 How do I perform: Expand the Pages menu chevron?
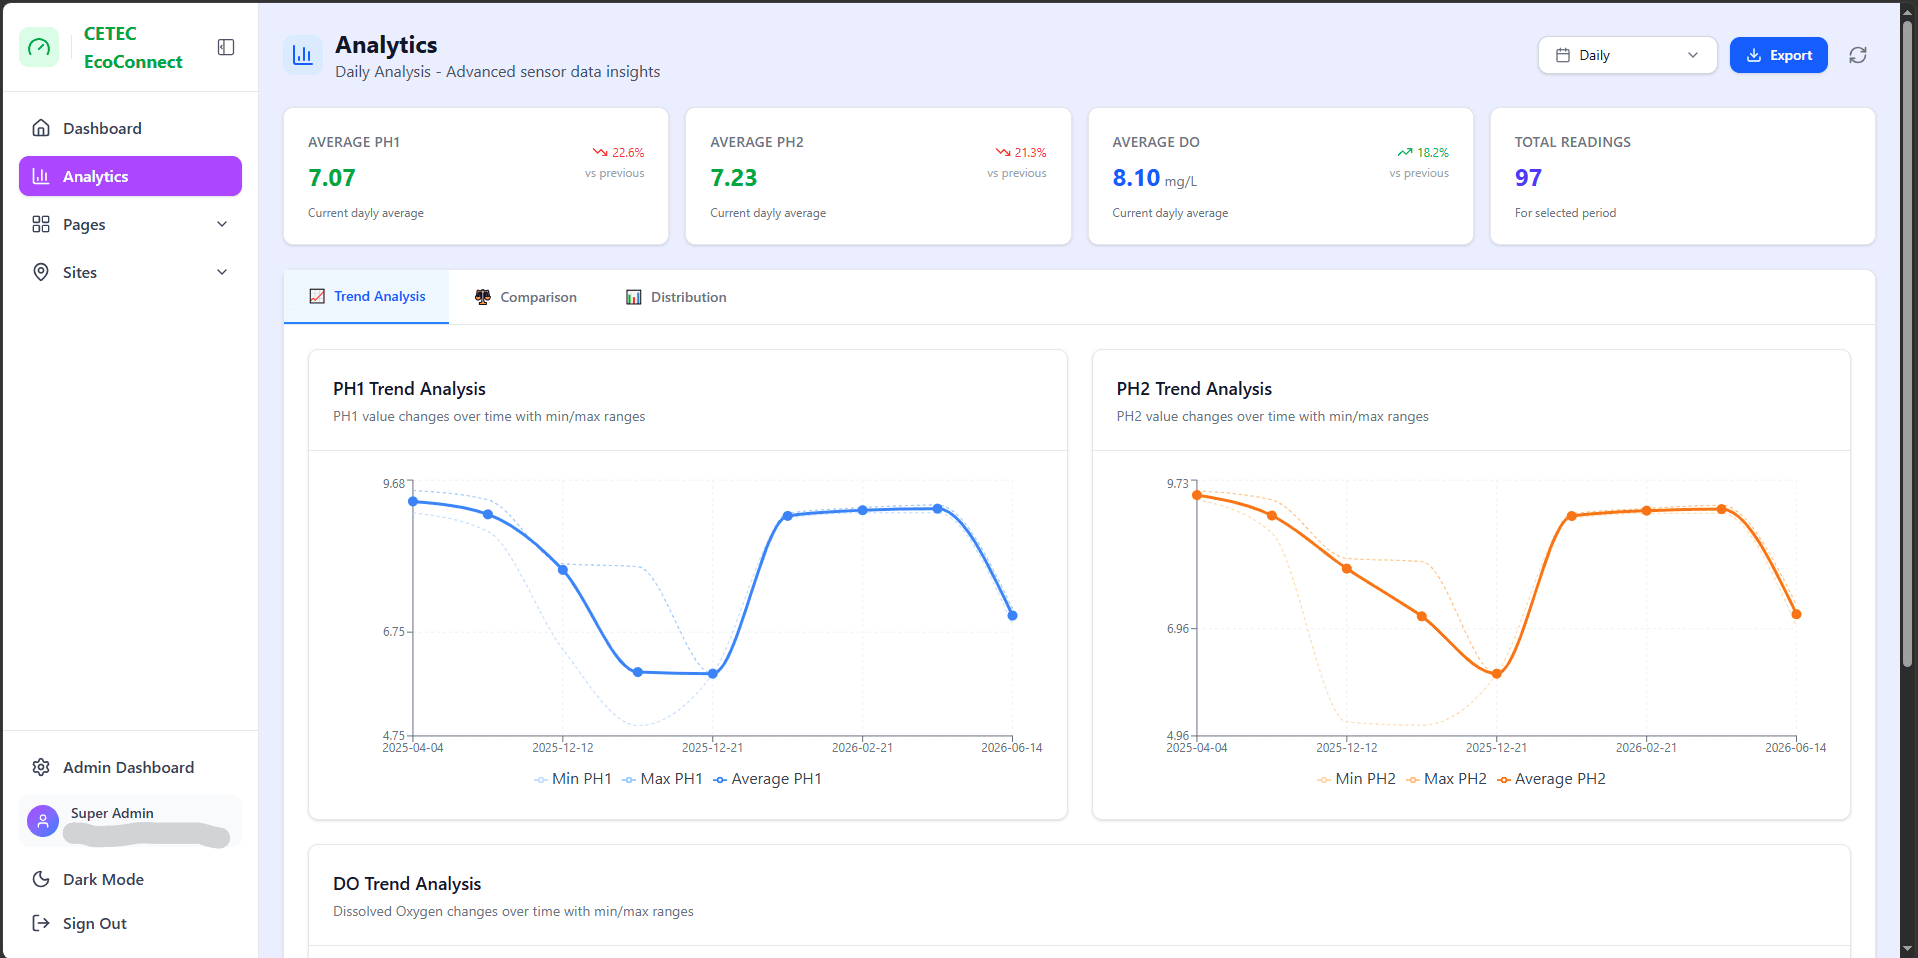[222, 224]
